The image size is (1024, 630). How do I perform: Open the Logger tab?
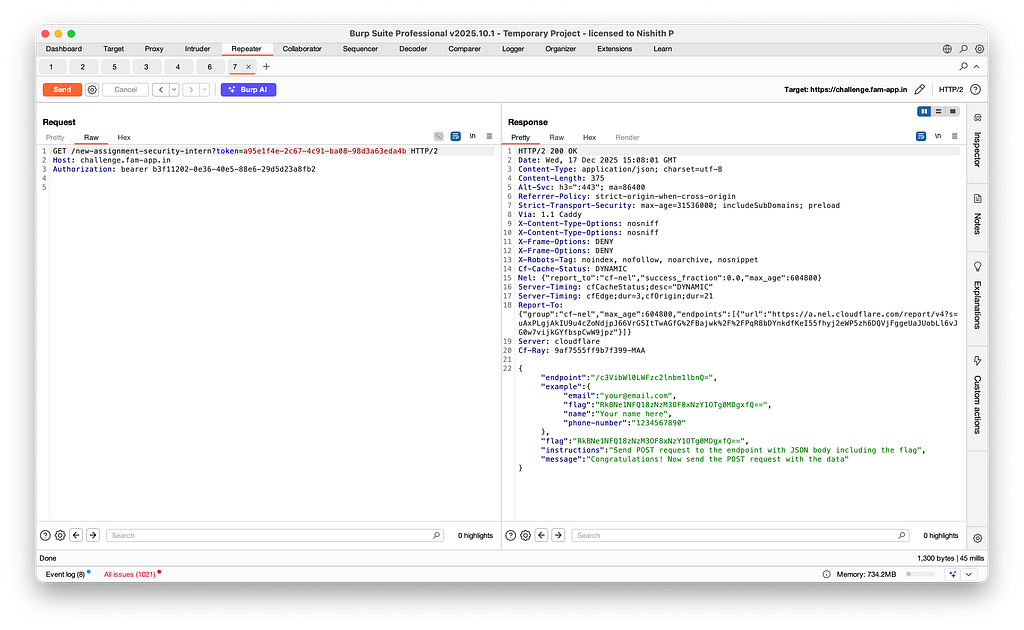(x=513, y=49)
